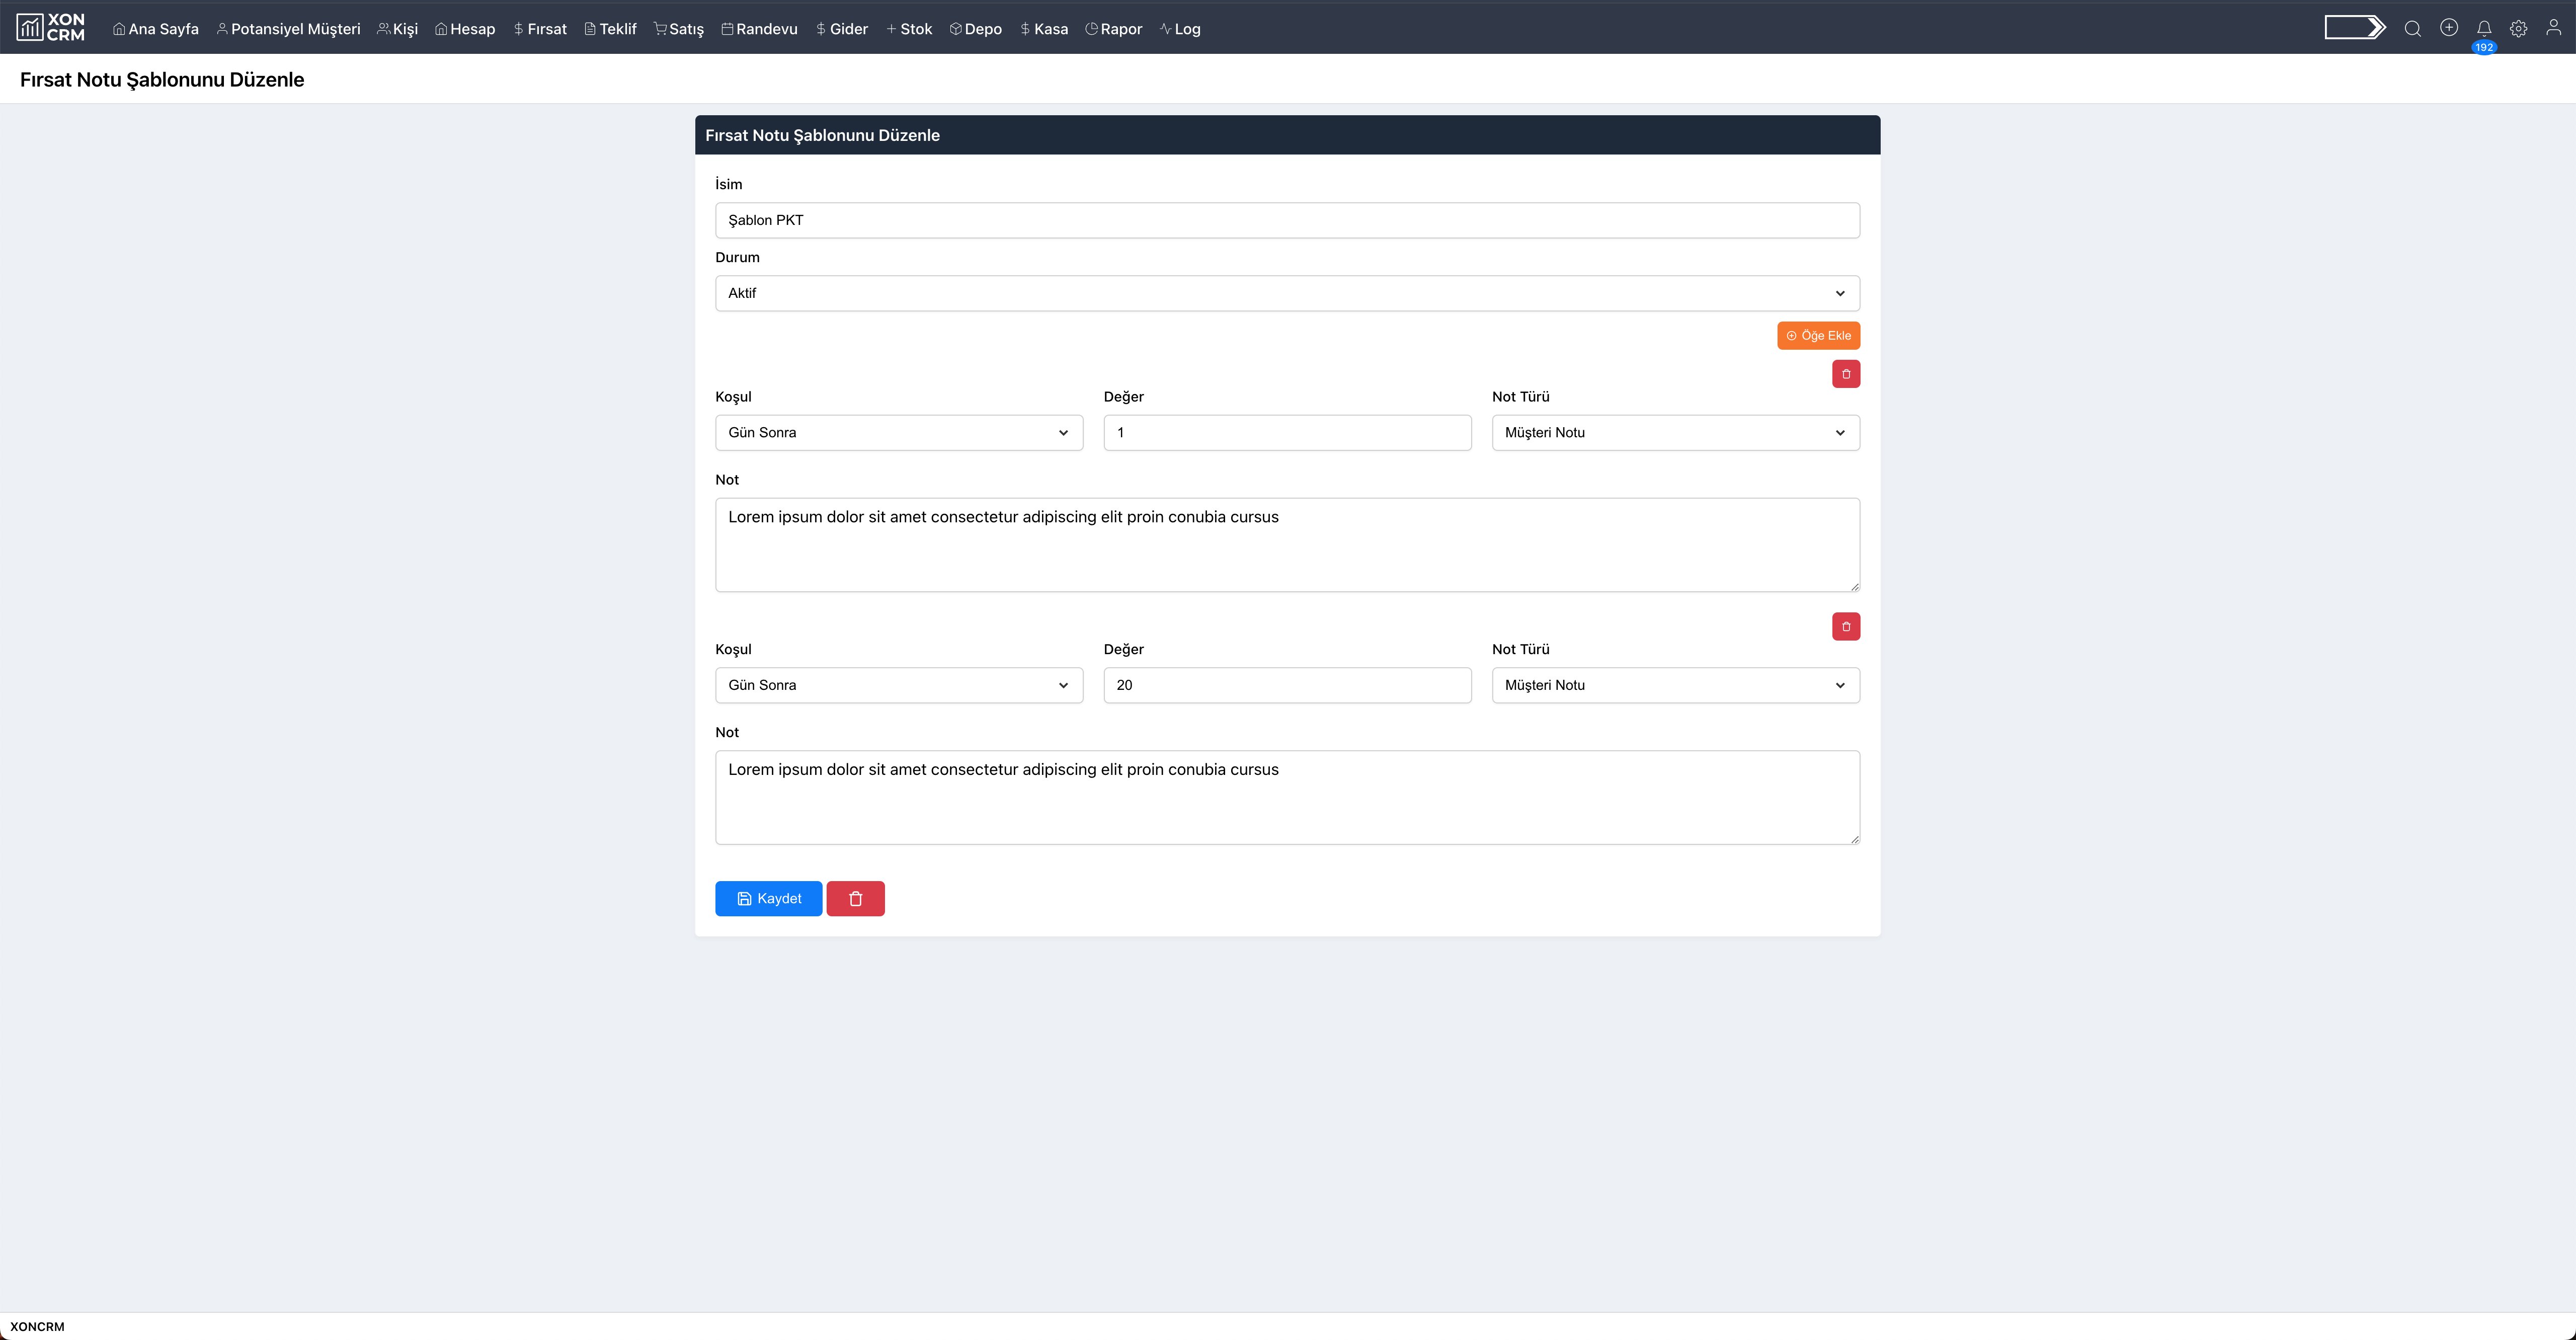
Task: Click the plus circle quick-add icon
Action: (2448, 28)
